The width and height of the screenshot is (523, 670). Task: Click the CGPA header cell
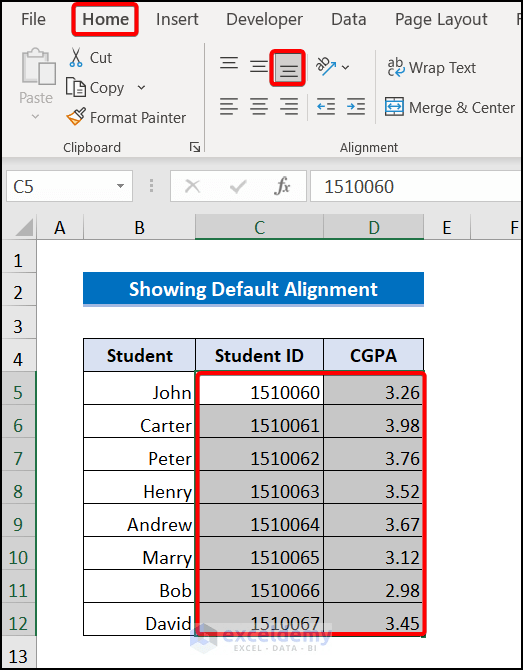click(373, 355)
